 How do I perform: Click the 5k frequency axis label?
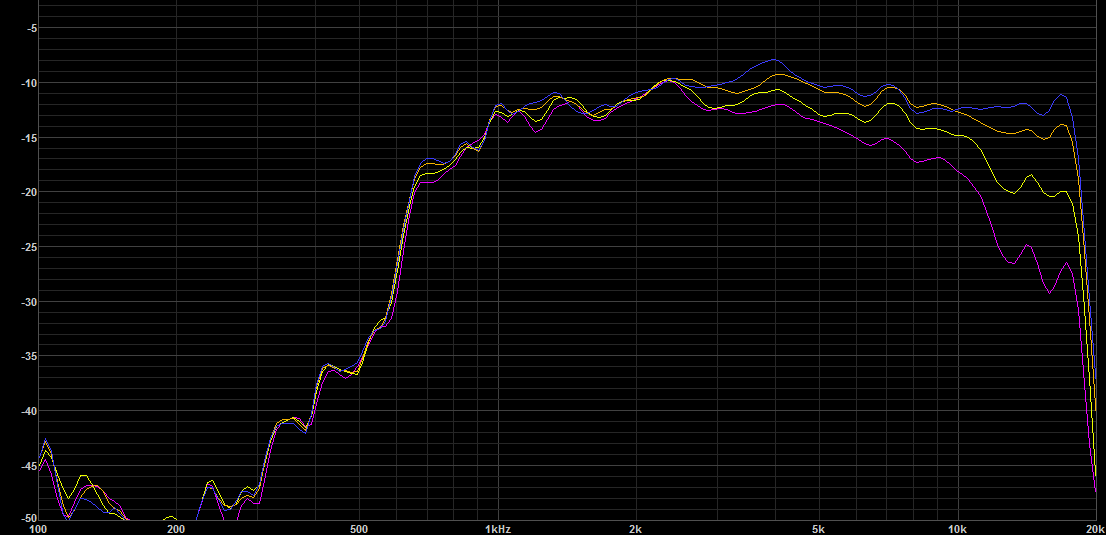coord(819,529)
